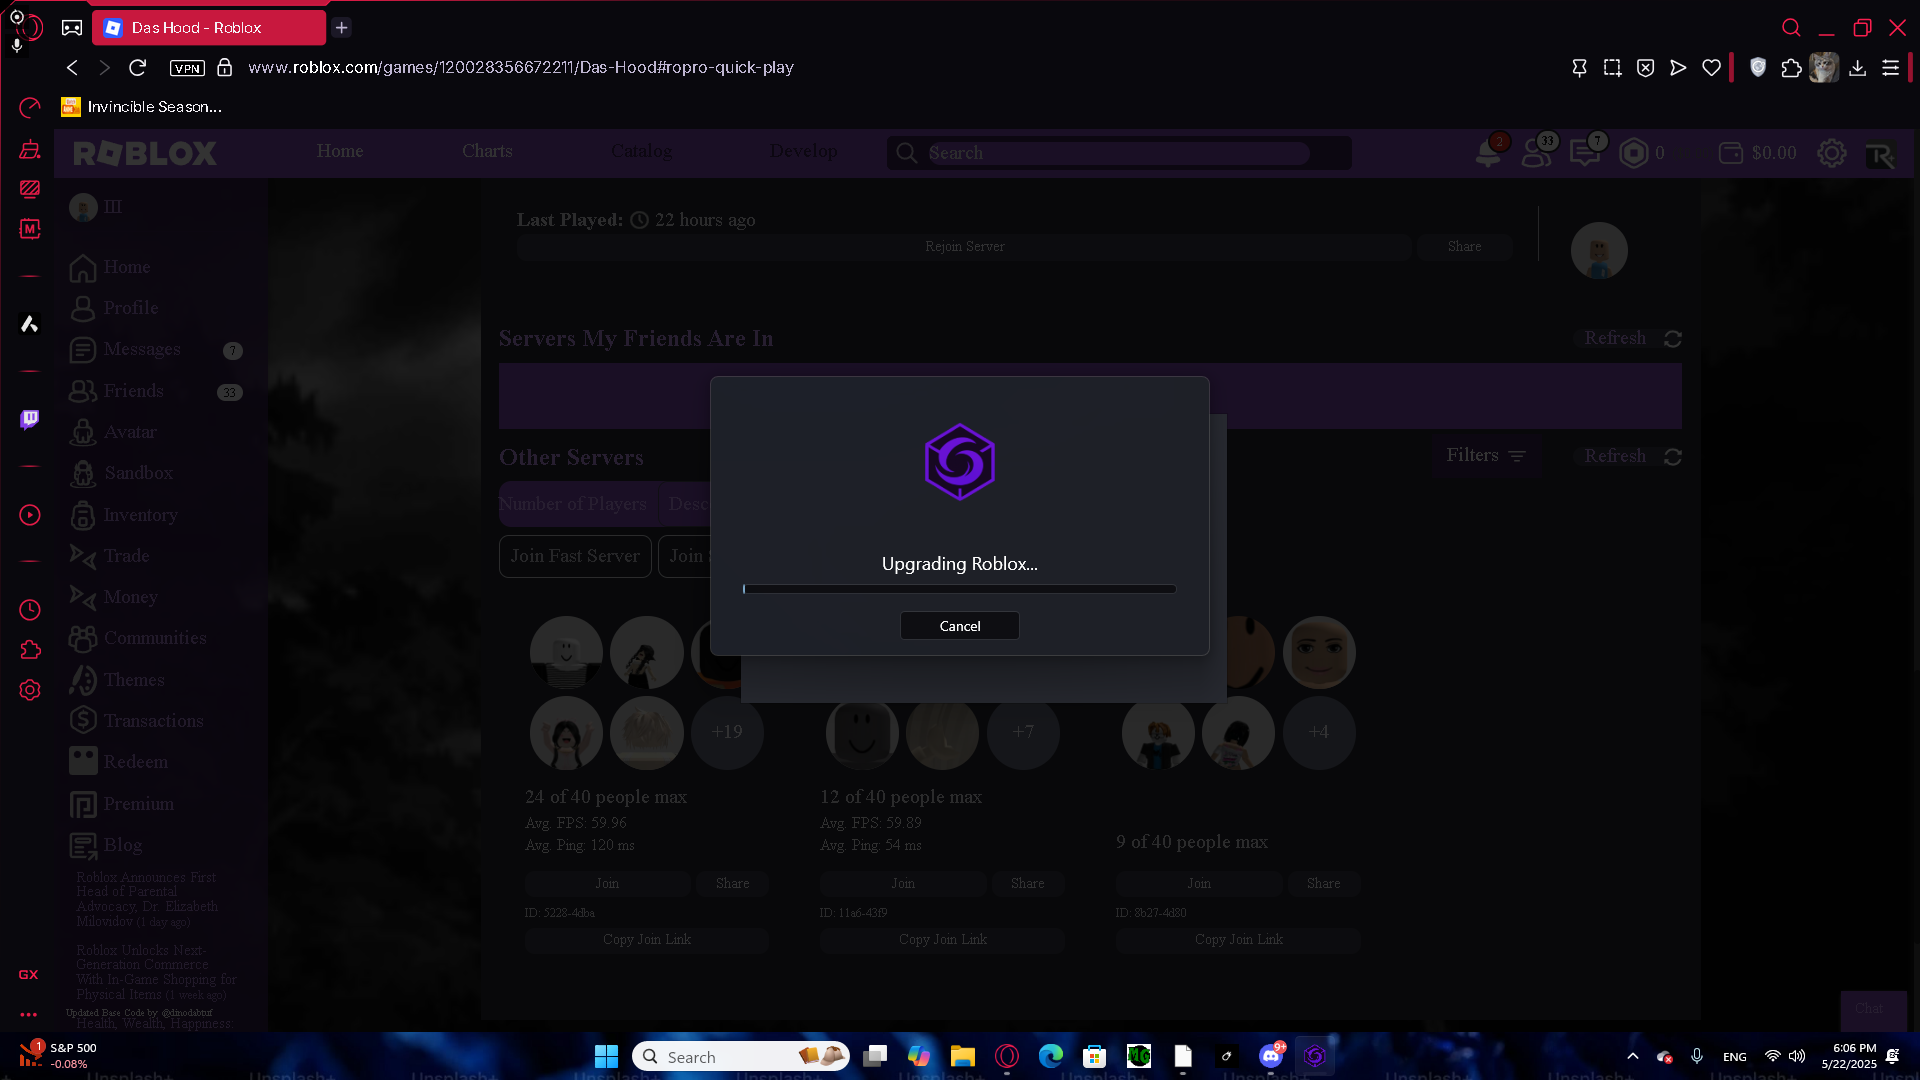Open Aria AI in the sidebar
The height and width of the screenshot is (1080, 1920).
(30, 324)
